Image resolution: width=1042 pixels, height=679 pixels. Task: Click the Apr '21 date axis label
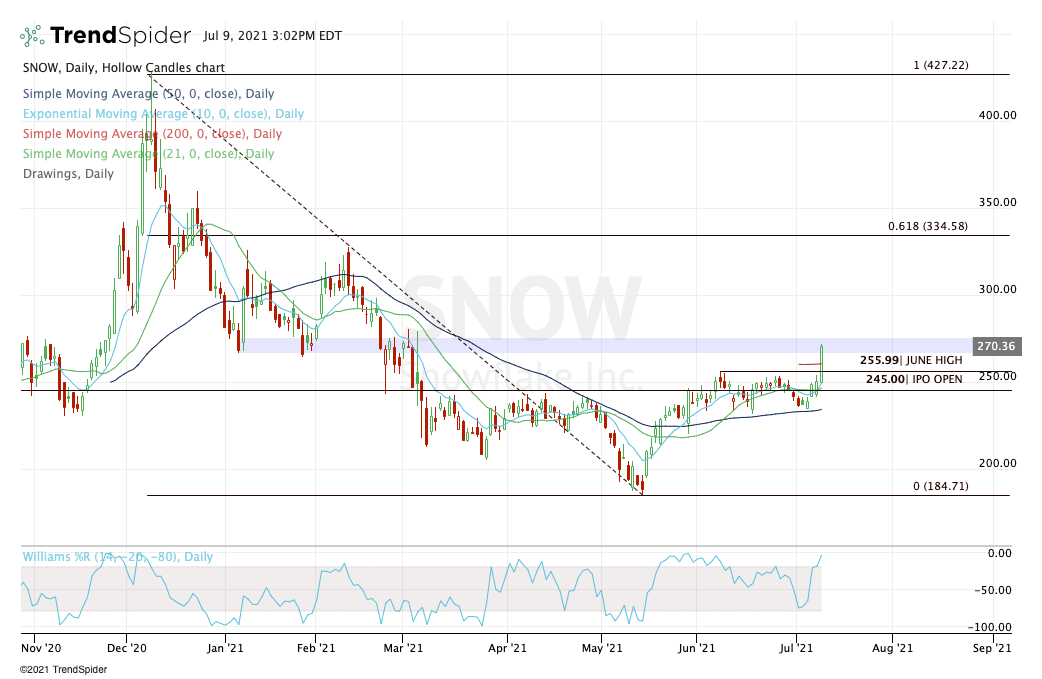coord(507,648)
